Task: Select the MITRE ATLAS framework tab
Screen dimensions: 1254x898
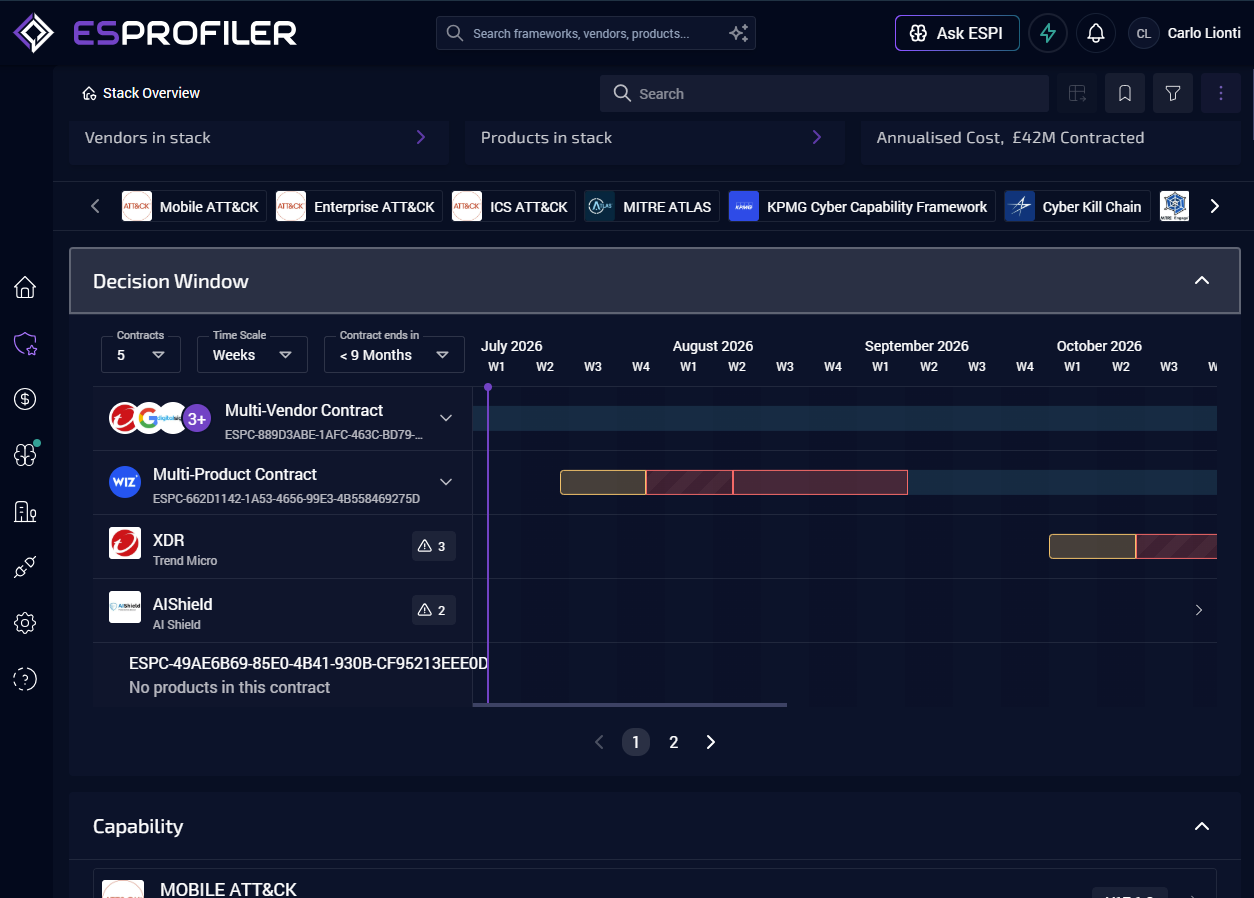Action: coord(652,207)
